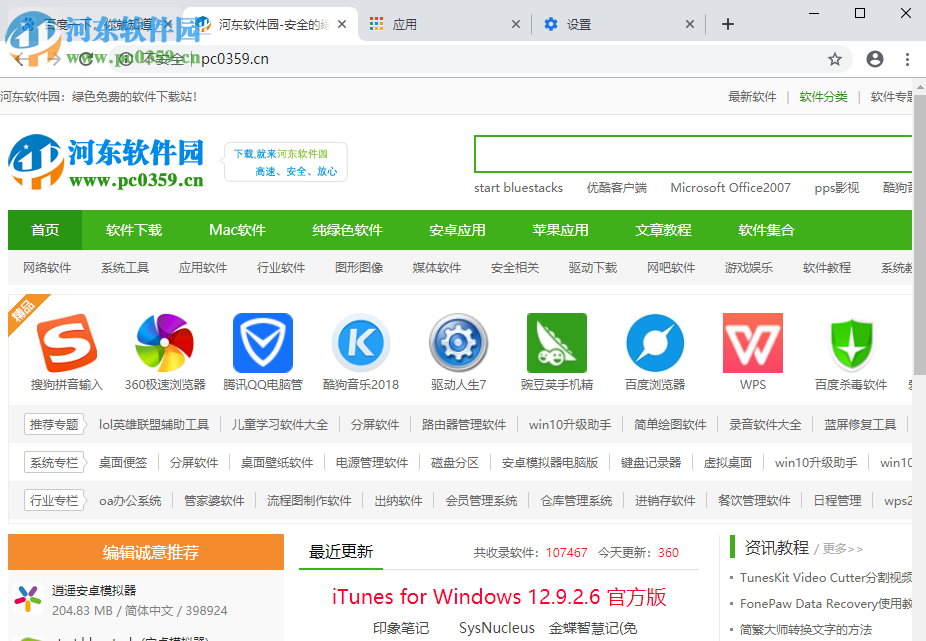The height and width of the screenshot is (641, 926).
Task: Open the WPS app icon
Action: (x=753, y=343)
